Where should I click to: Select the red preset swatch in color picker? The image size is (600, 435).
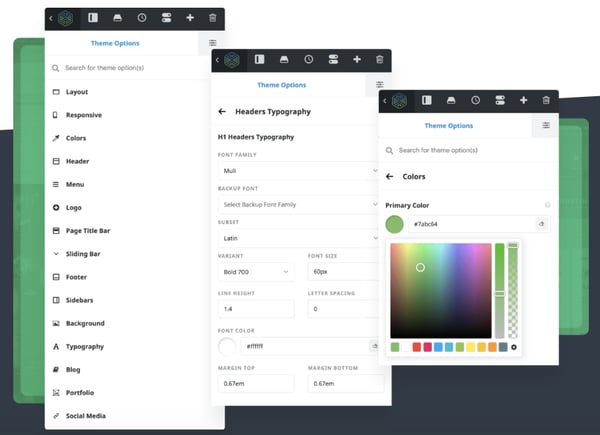pos(416,347)
